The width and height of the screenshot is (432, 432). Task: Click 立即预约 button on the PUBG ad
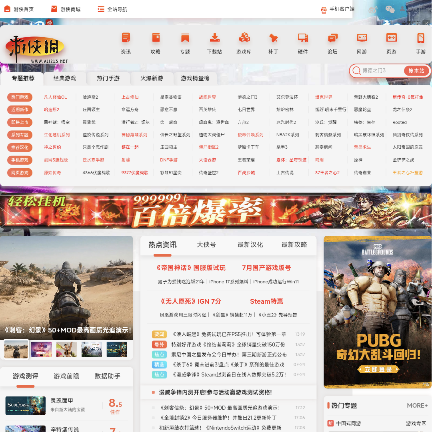coord(378,369)
